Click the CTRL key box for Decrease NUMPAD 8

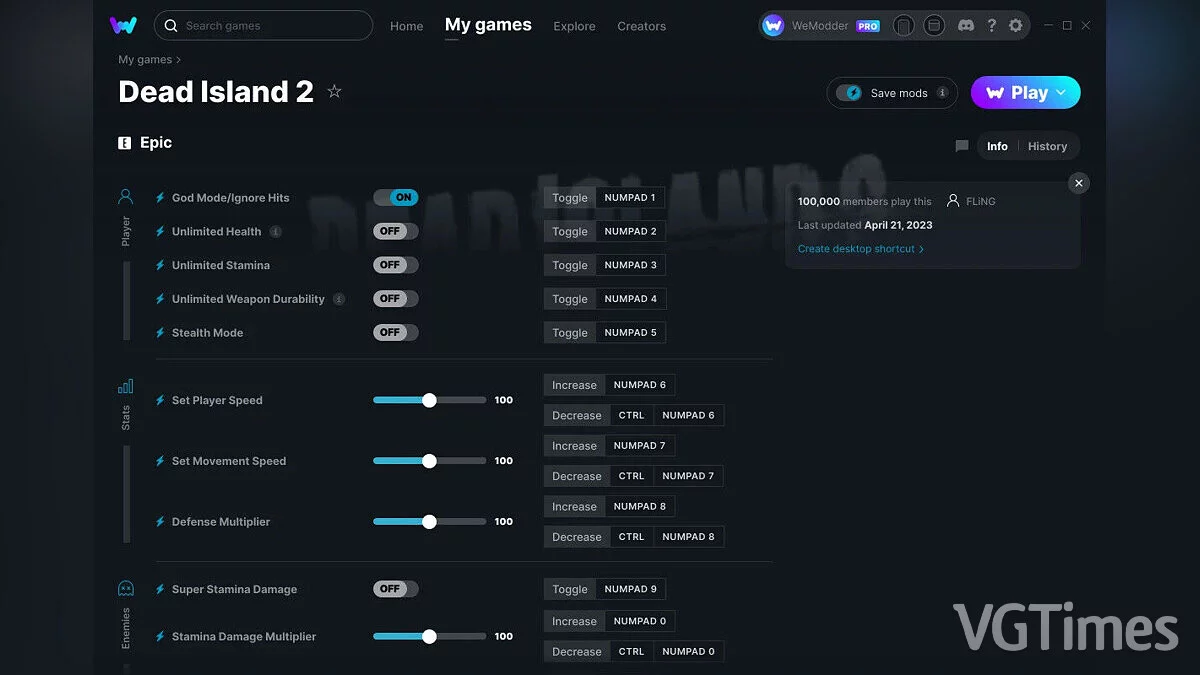631,537
